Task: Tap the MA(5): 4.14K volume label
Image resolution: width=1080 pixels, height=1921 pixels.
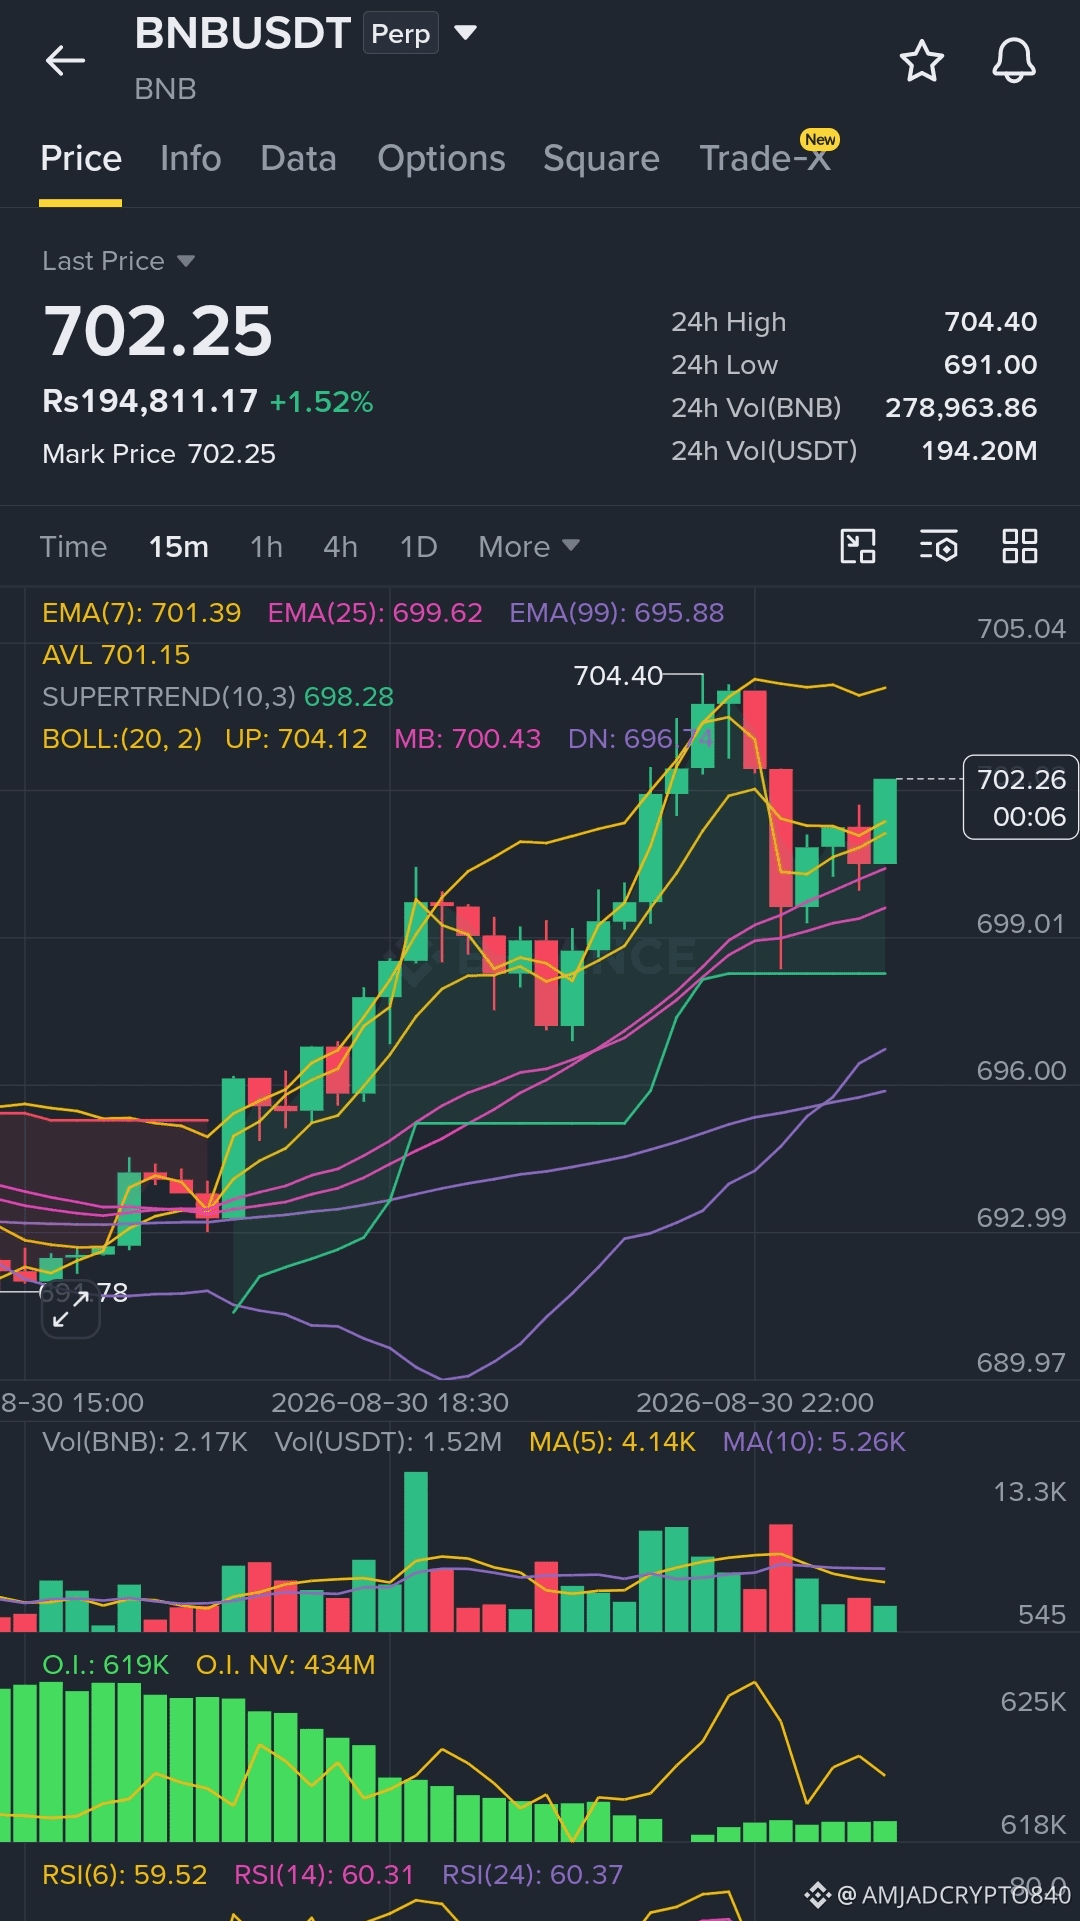Action: (x=612, y=1442)
